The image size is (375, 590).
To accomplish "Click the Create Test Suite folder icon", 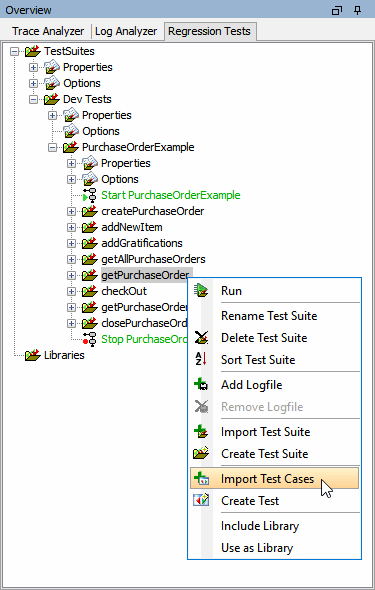I will (x=201, y=453).
